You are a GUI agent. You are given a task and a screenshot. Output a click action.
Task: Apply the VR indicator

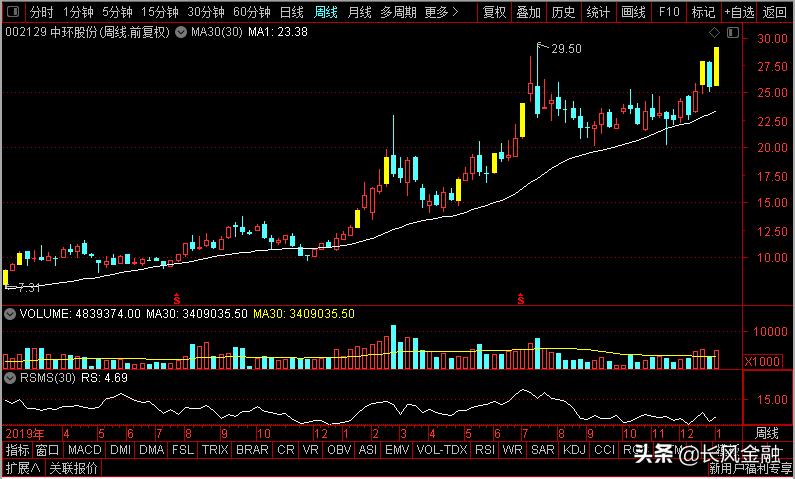coord(310,450)
